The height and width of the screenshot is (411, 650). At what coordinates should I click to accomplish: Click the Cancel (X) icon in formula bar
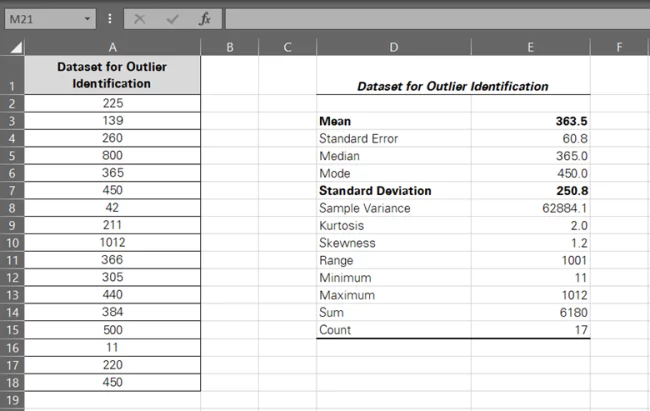[x=140, y=19]
